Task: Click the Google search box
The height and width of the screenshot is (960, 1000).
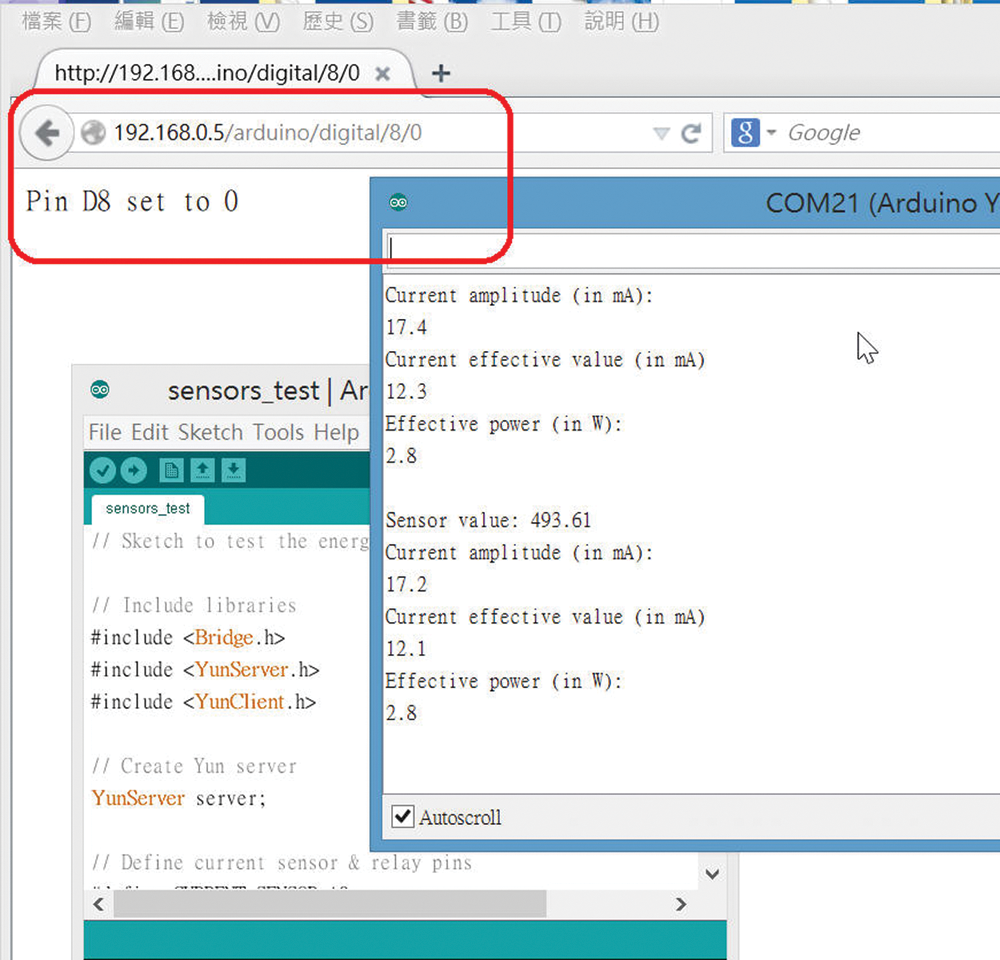Action: [880, 133]
